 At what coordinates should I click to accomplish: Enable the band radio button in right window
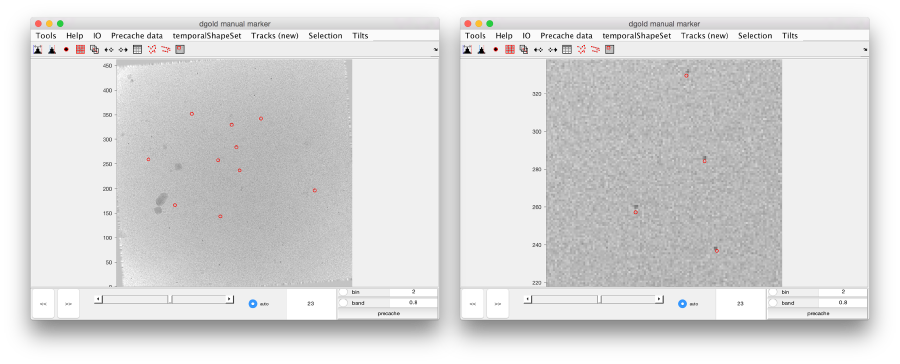coord(773,303)
